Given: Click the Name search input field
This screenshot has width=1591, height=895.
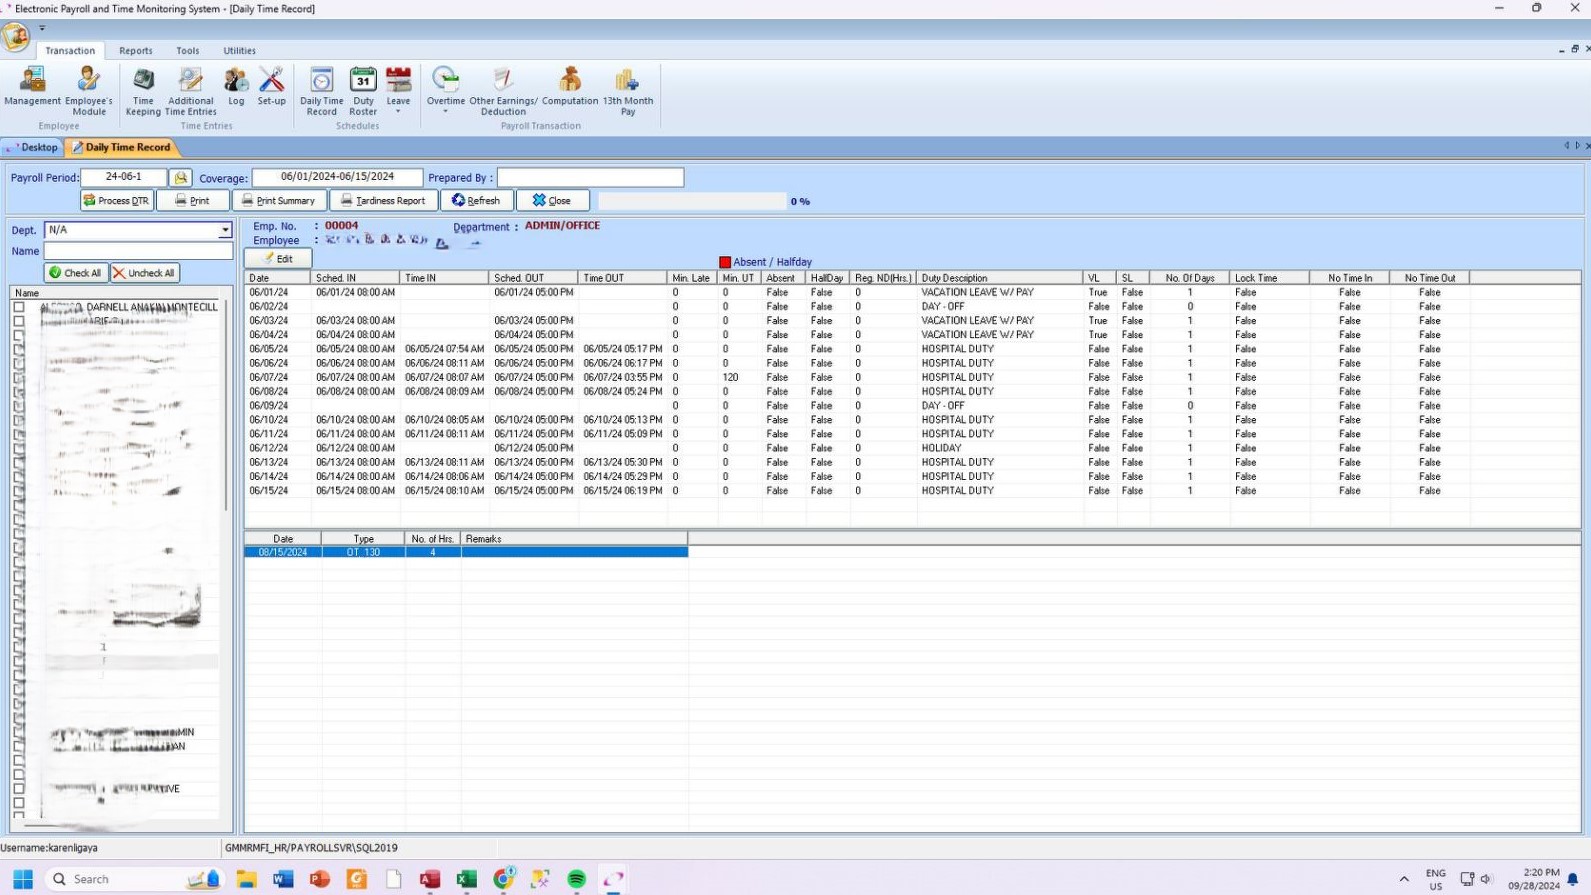Looking at the screenshot, I should point(138,251).
